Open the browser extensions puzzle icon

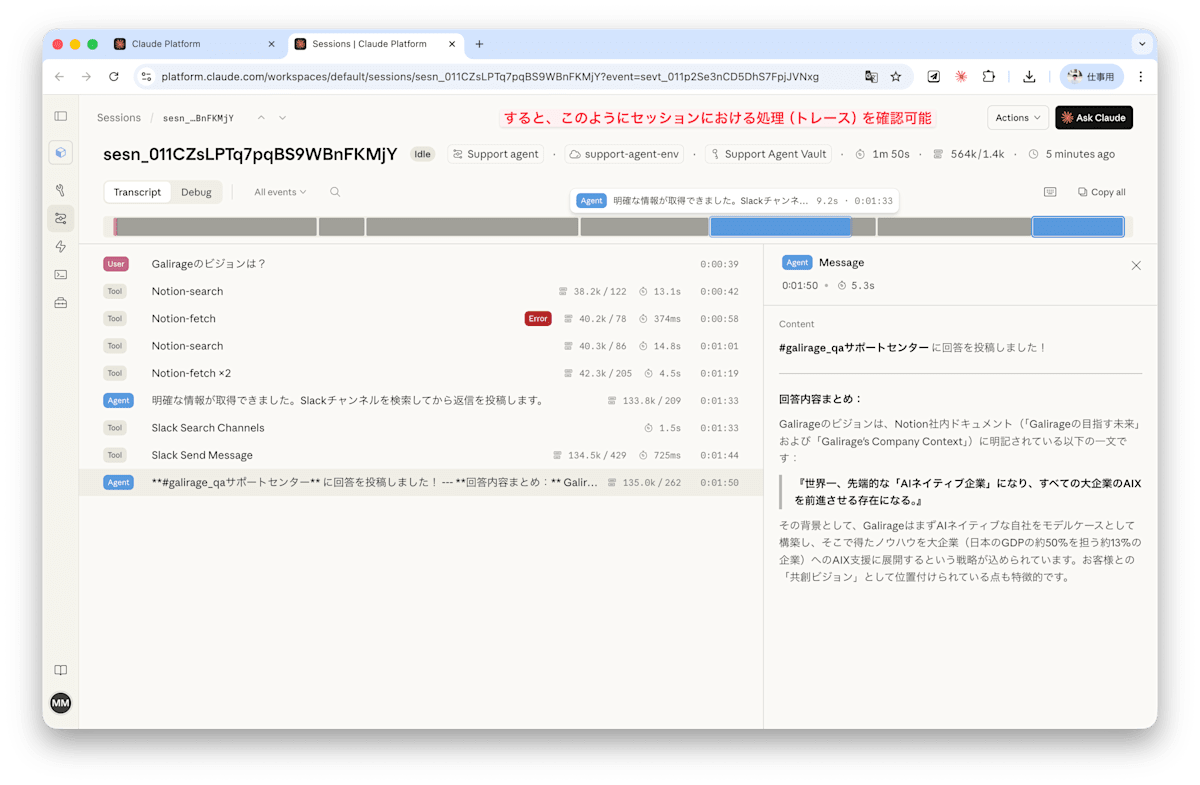click(x=989, y=76)
